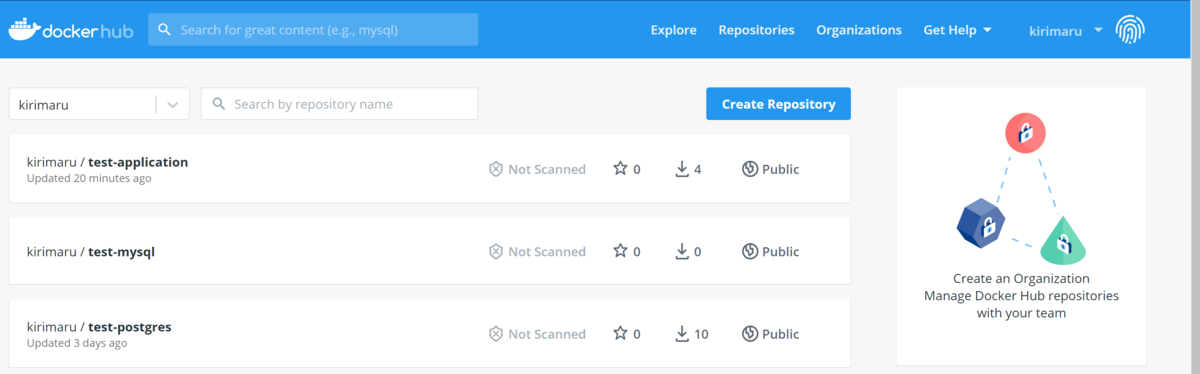Click download icon for test-application
The height and width of the screenshot is (374, 1200).
[x=682, y=169]
